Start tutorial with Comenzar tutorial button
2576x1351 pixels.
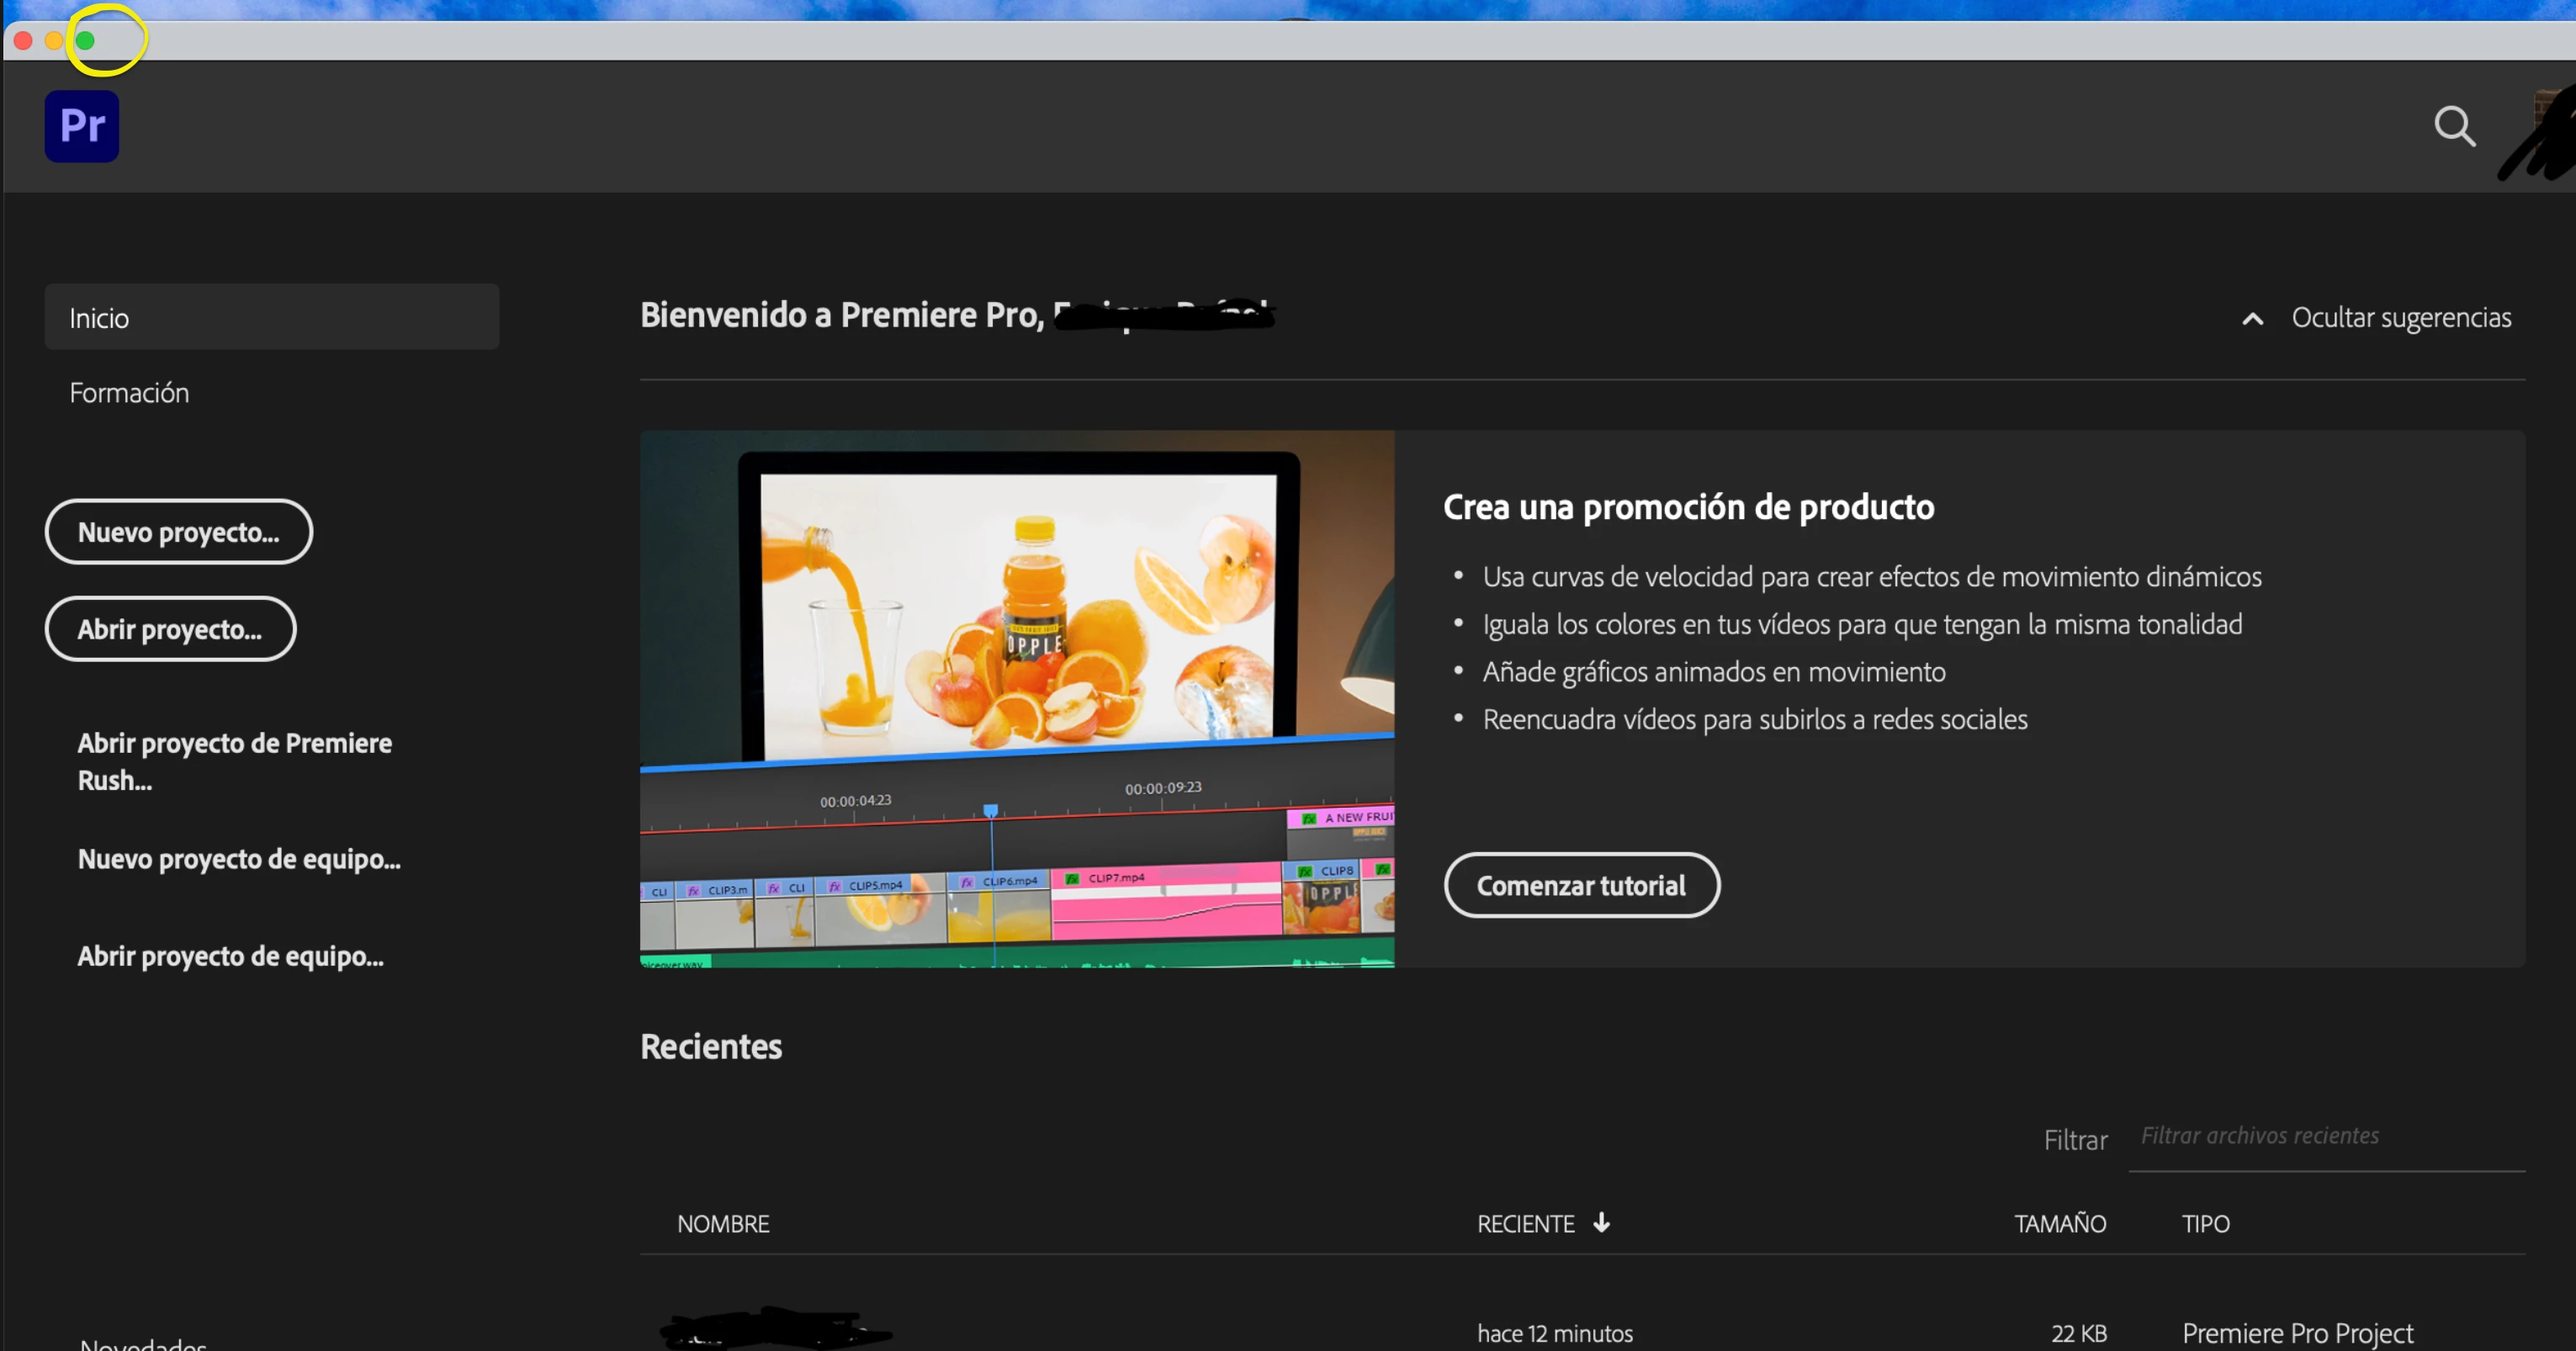(1580, 885)
